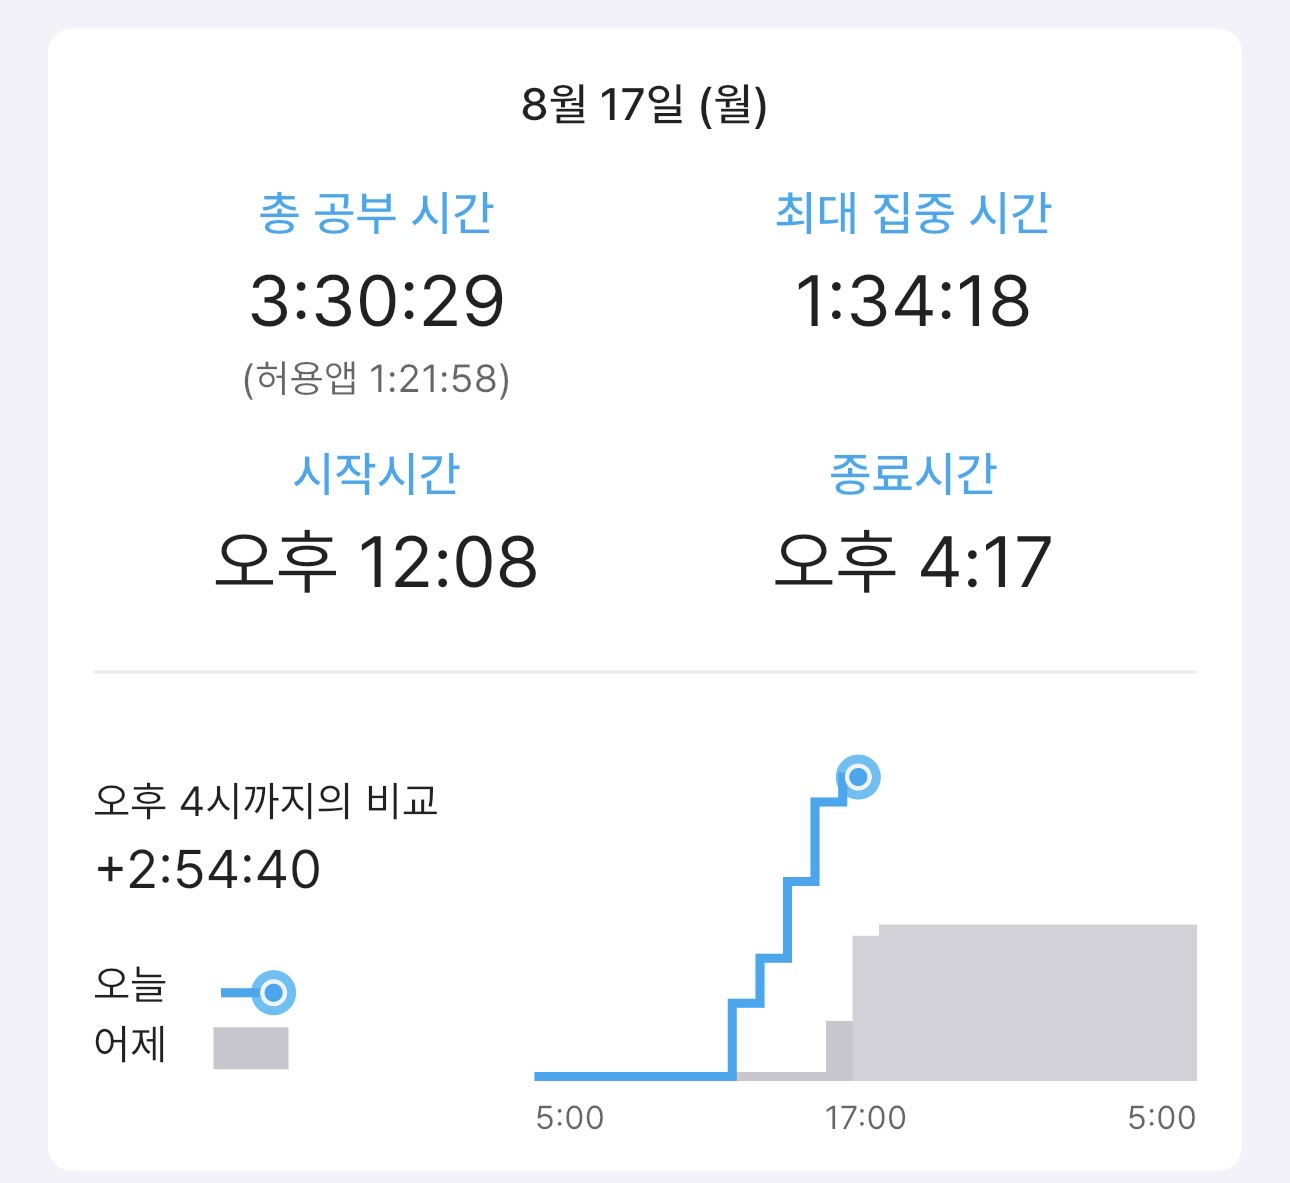Tap the gray 어제 legend swatch
1290x1183 pixels.
pyautogui.click(x=251, y=1048)
